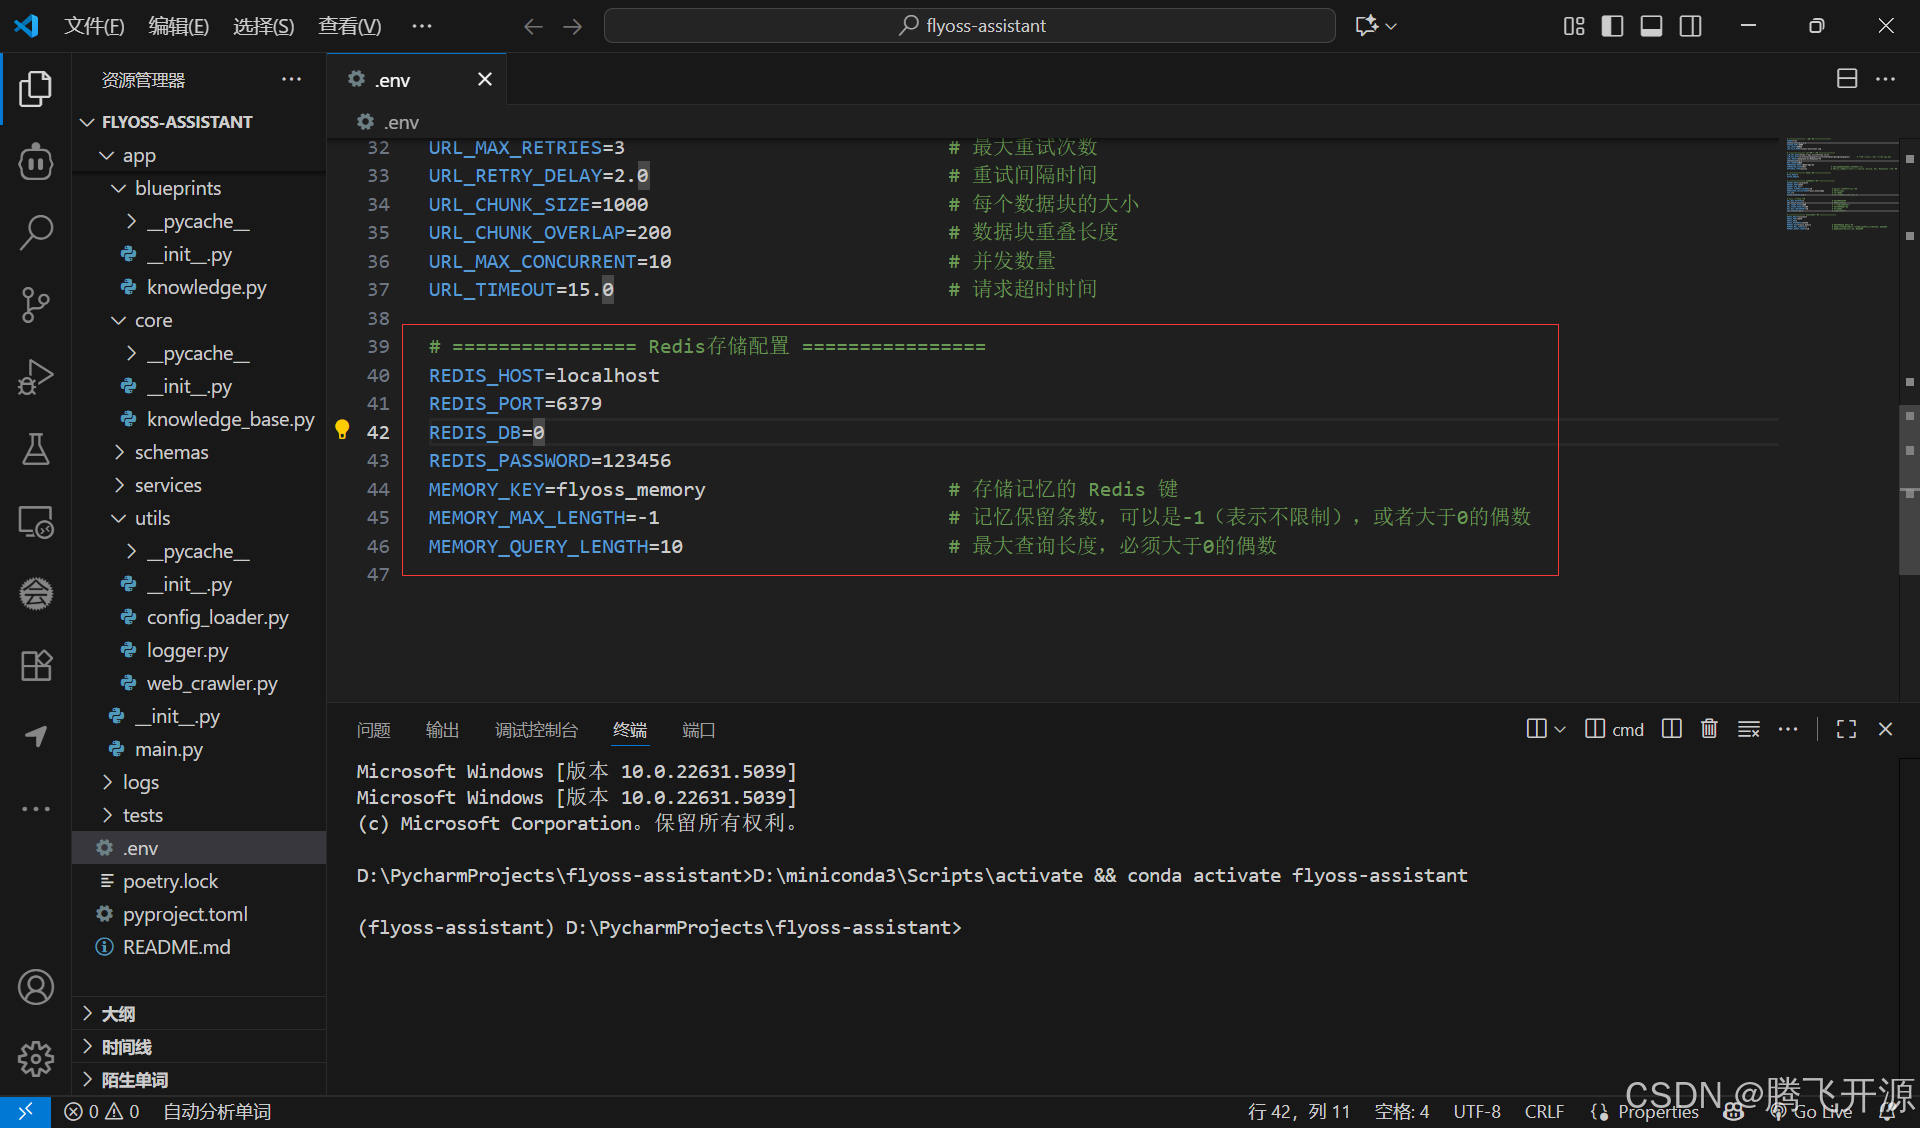
Task: Toggle secondary sidebar visibility
Action: click(1690, 26)
